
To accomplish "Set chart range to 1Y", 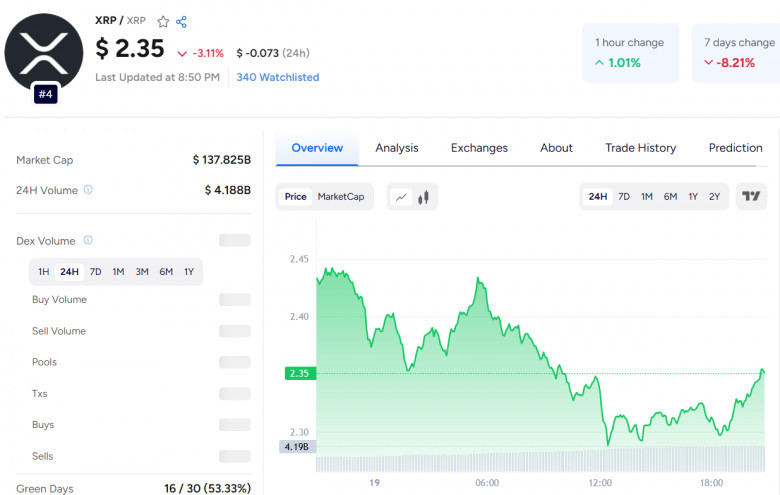I will 693,197.
